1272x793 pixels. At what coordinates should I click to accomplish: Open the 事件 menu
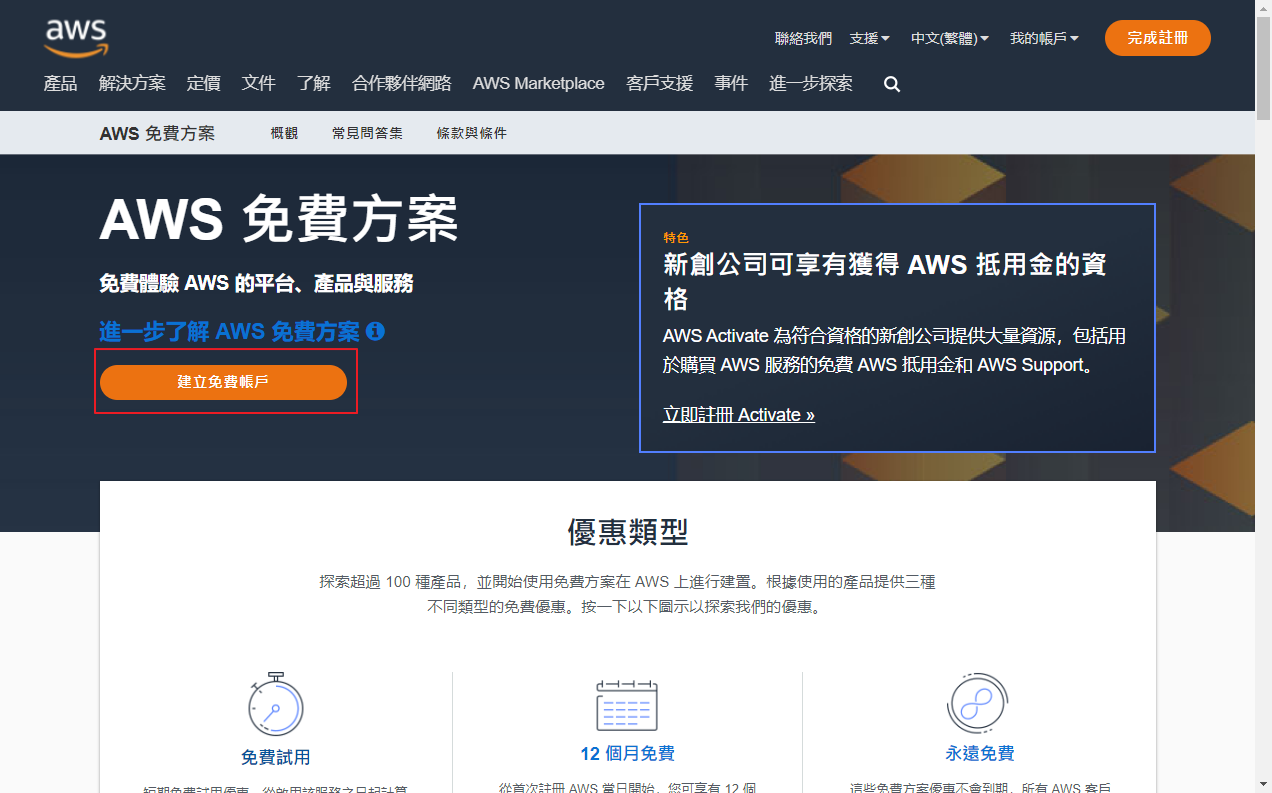click(x=731, y=83)
